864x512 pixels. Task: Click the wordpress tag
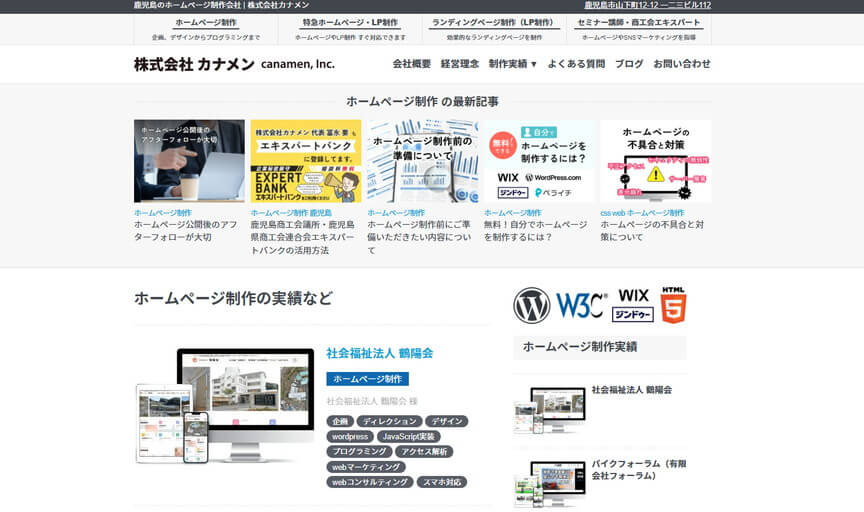[350, 436]
